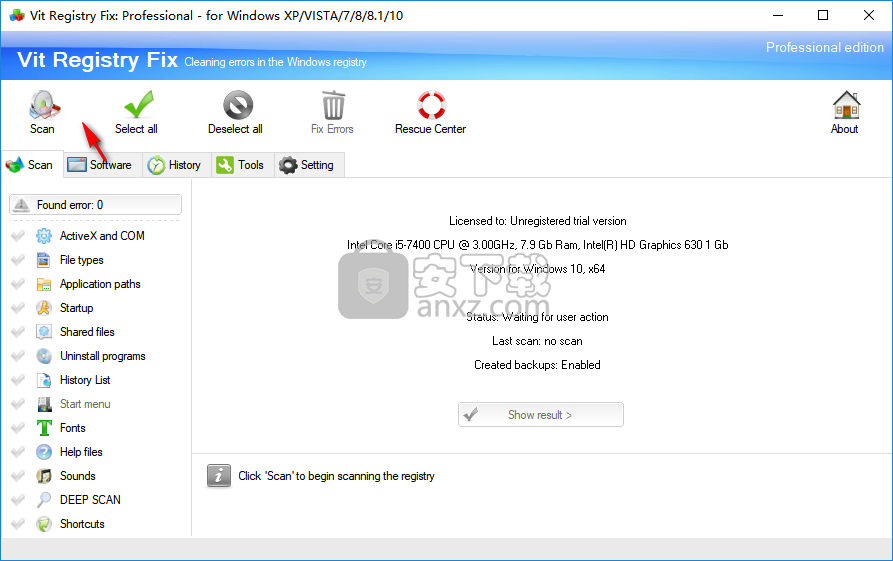893x561 pixels.
Task: Select the Uninstall programs label
Action: click(x=103, y=356)
